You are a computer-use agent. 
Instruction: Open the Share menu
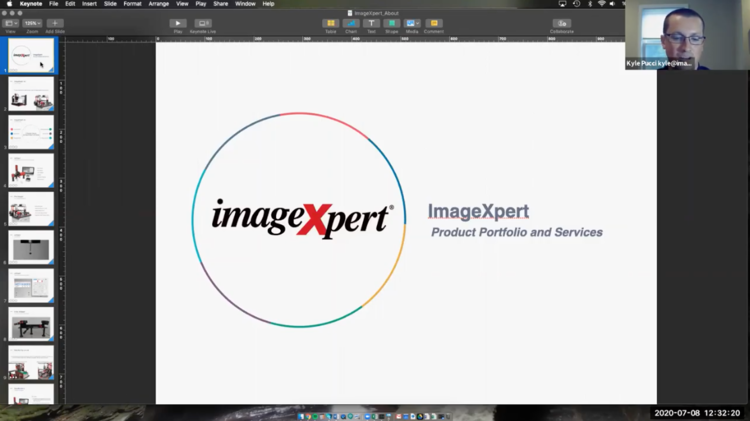(221, 4)
